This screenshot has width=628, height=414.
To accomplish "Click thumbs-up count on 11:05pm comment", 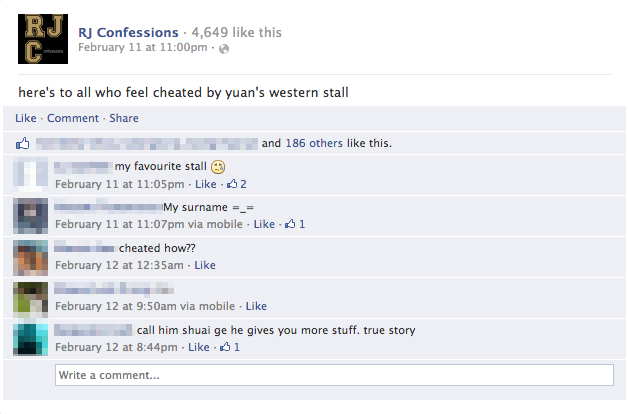I will [237, 184].
